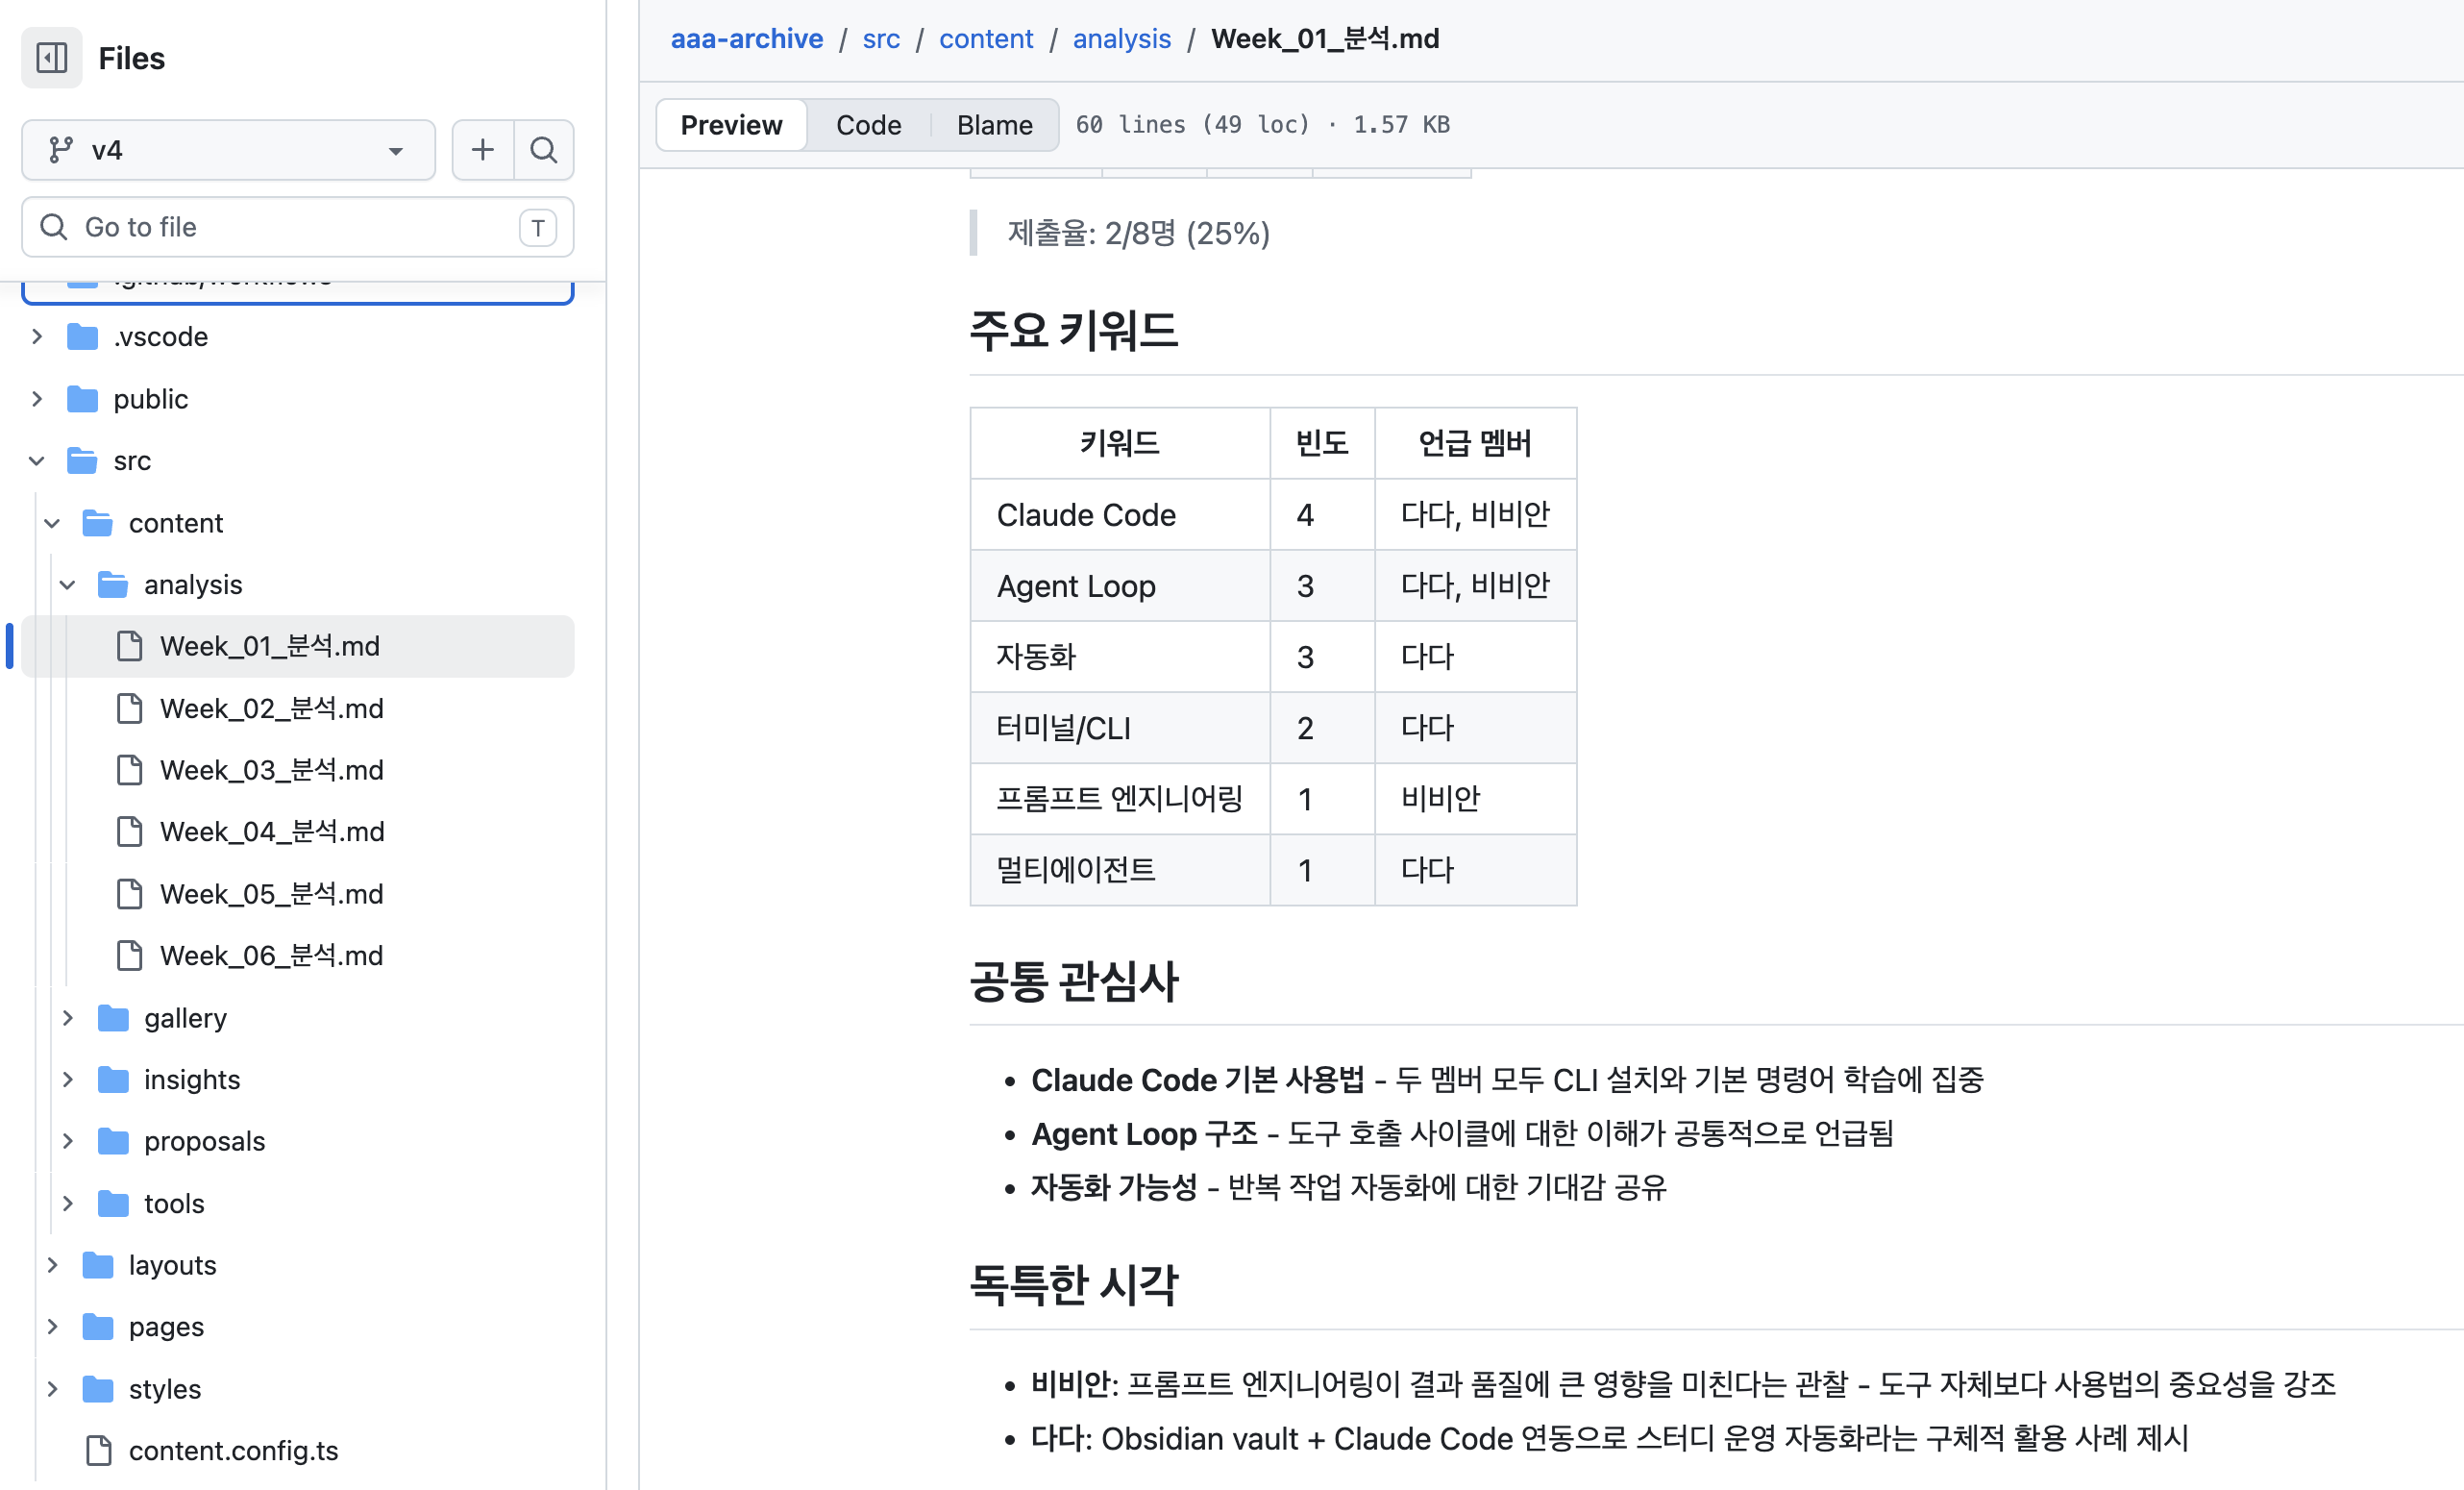Screen dimensions: 2464x1490
Task: Open the v4 branch selector dropdown
Action: (228, 150)
